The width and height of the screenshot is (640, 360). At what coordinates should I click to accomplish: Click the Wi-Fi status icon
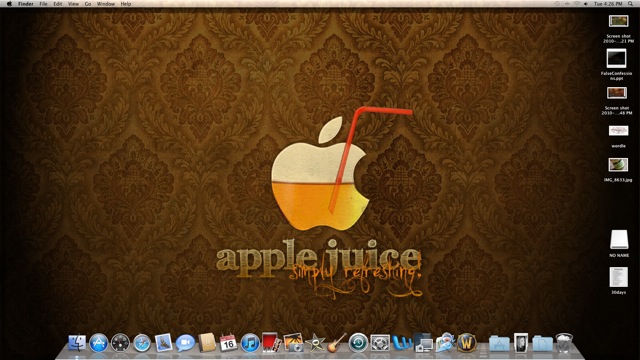pos(577,4)
